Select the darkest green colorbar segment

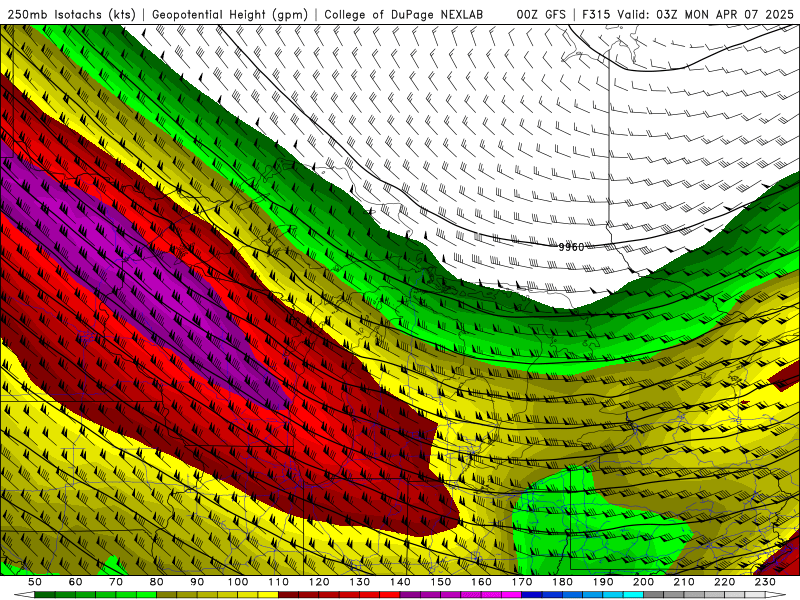pos(45,594)
